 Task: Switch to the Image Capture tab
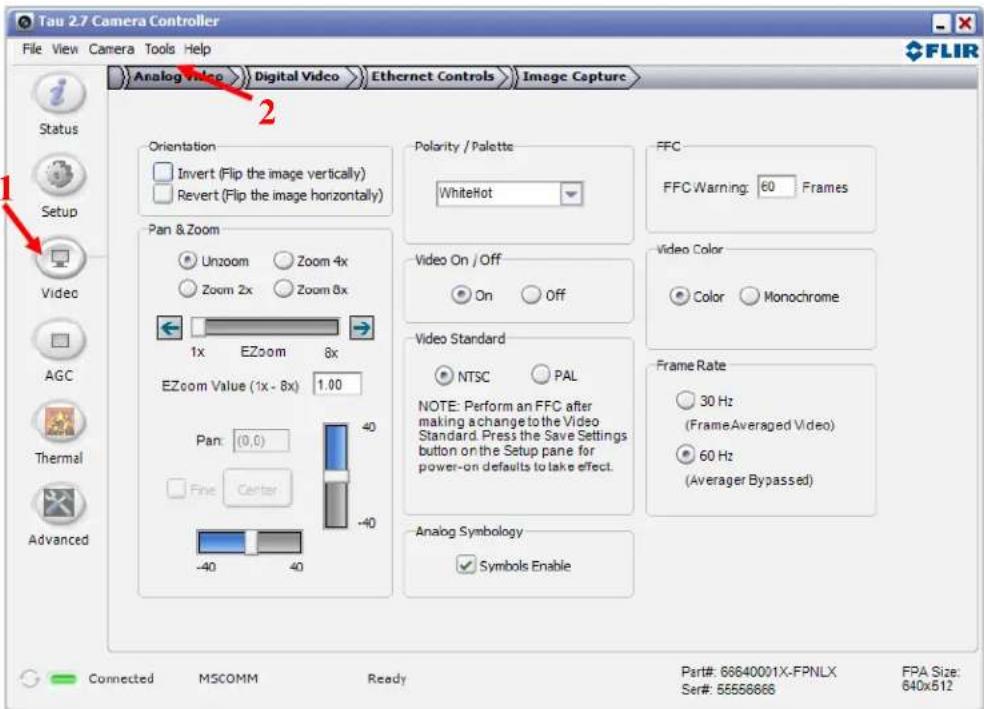(x=574, y=77)
